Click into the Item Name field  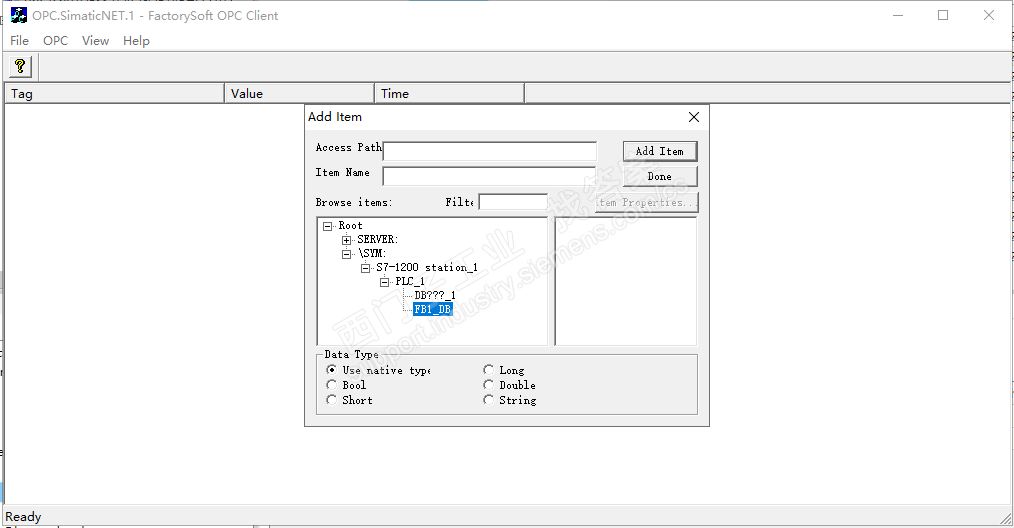490,176
